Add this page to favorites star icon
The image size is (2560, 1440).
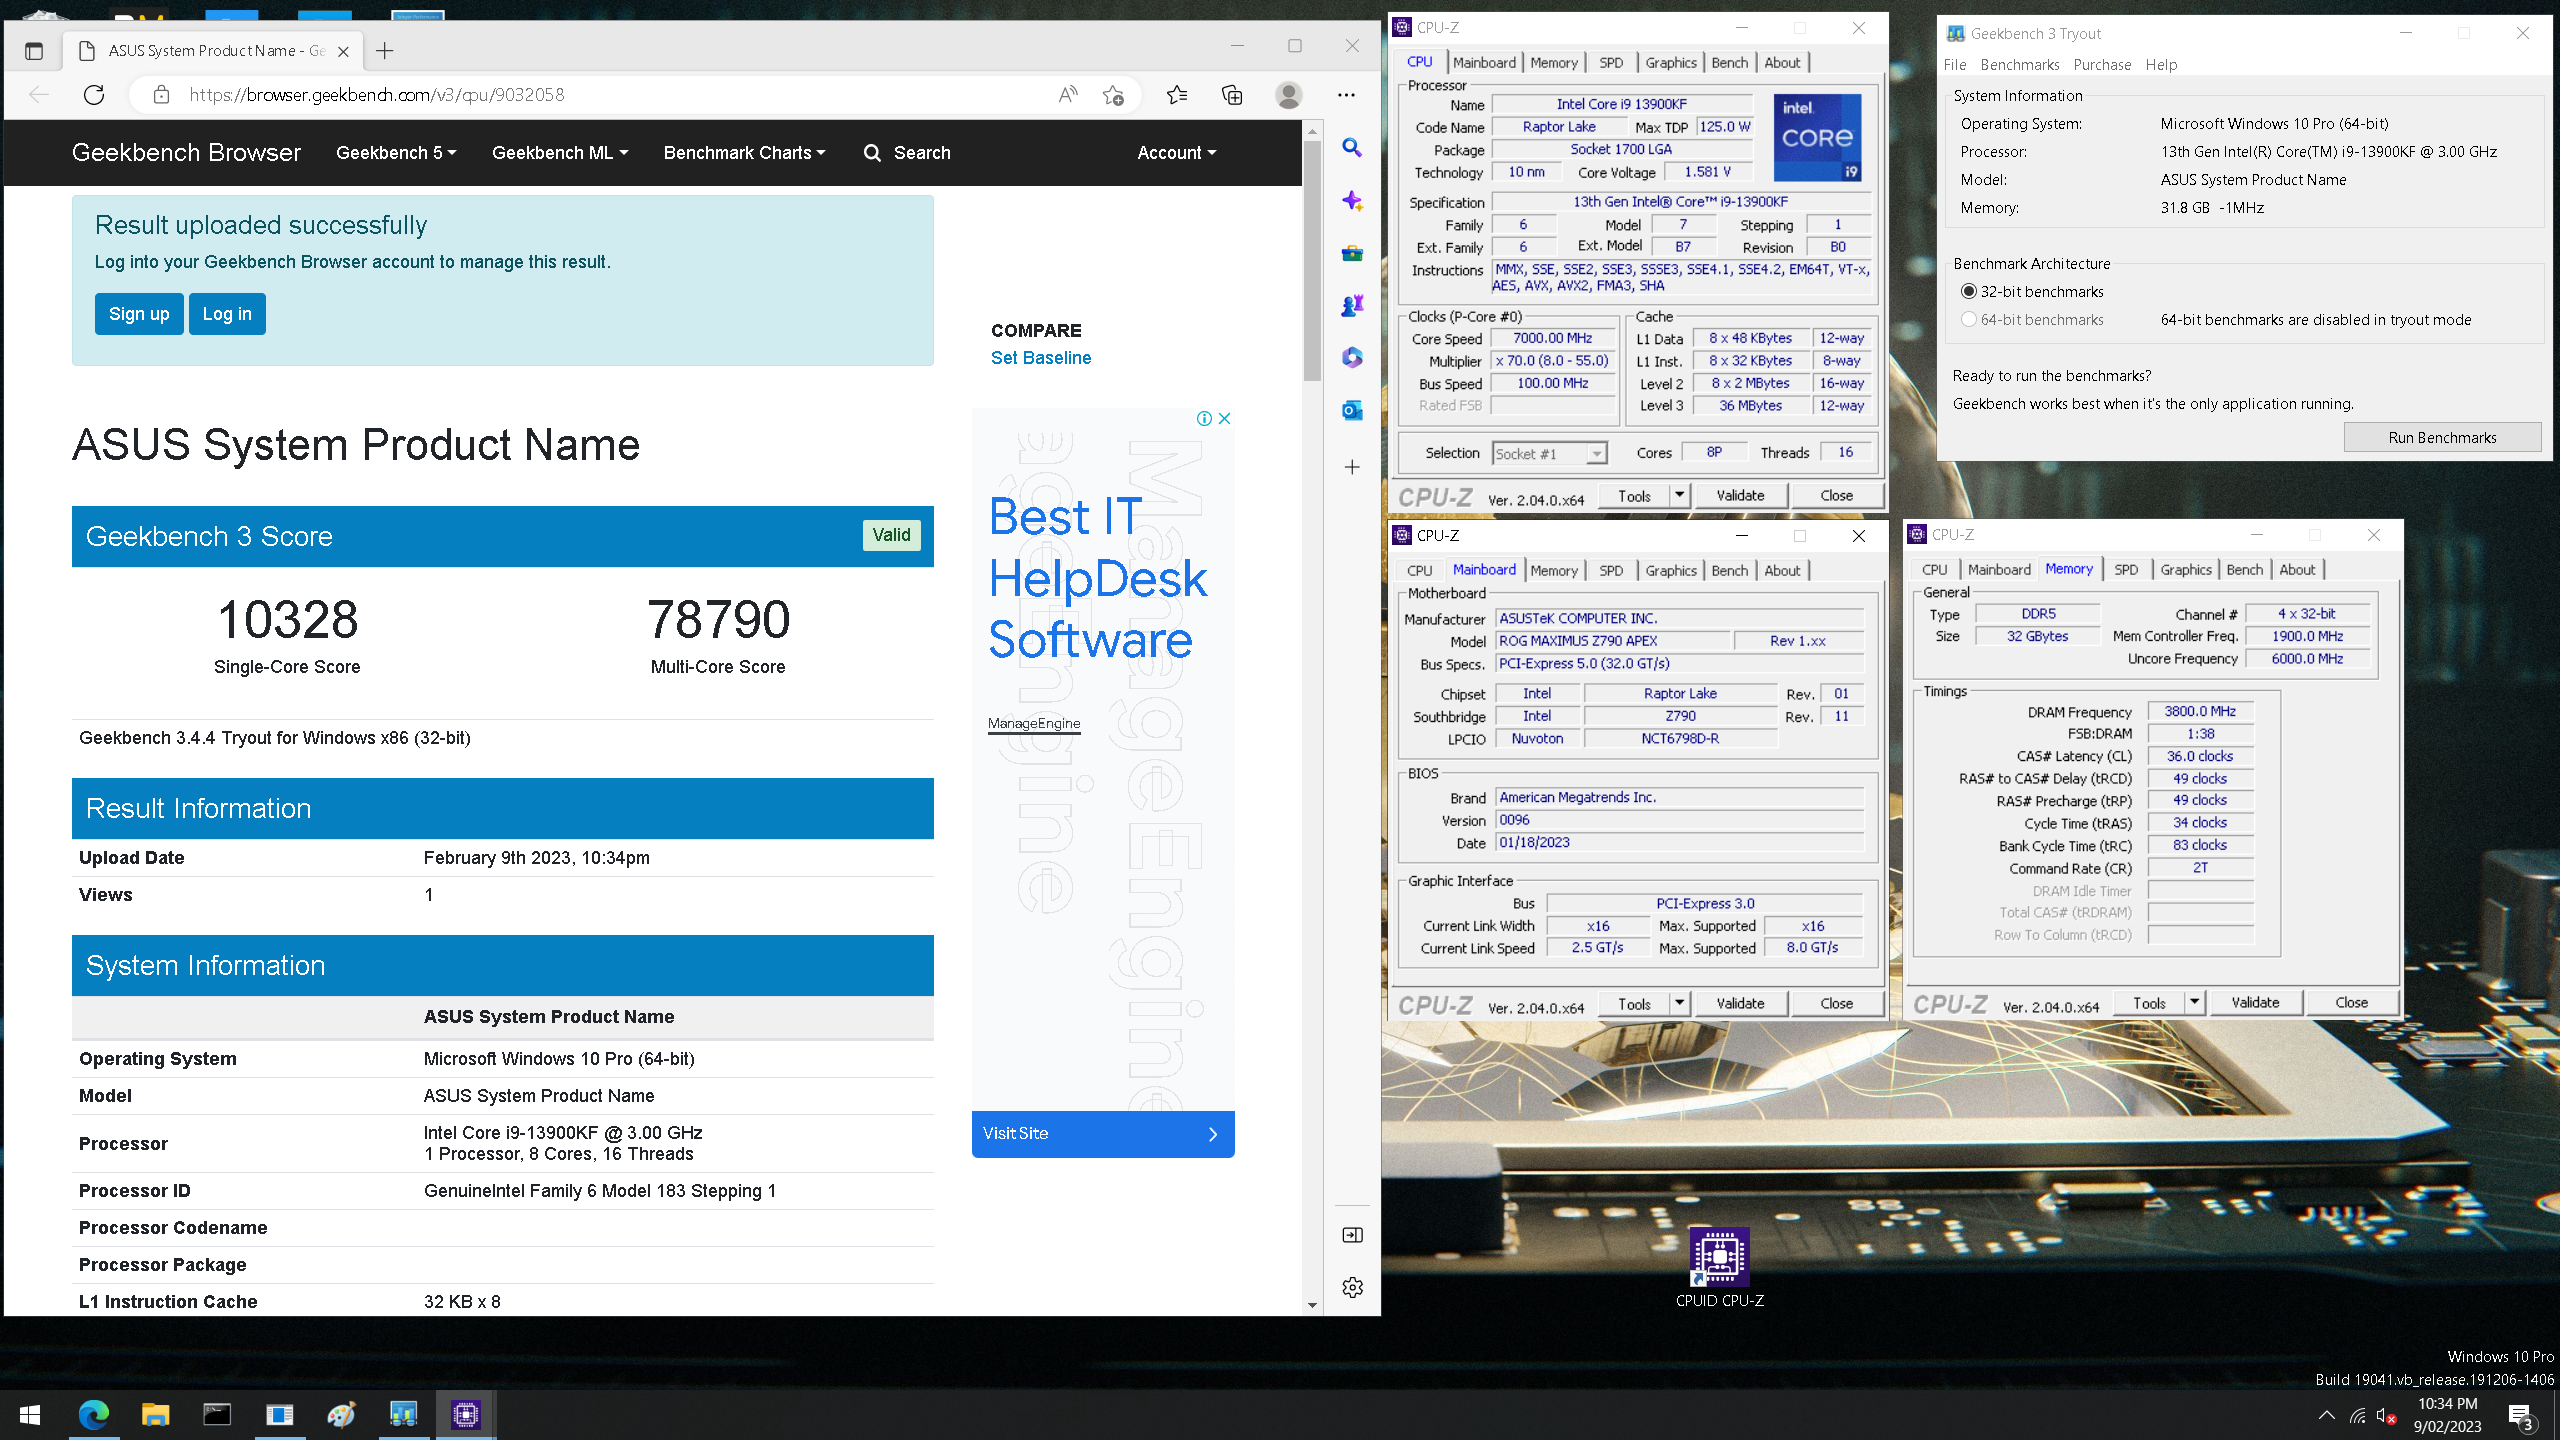coord(1113,95)
